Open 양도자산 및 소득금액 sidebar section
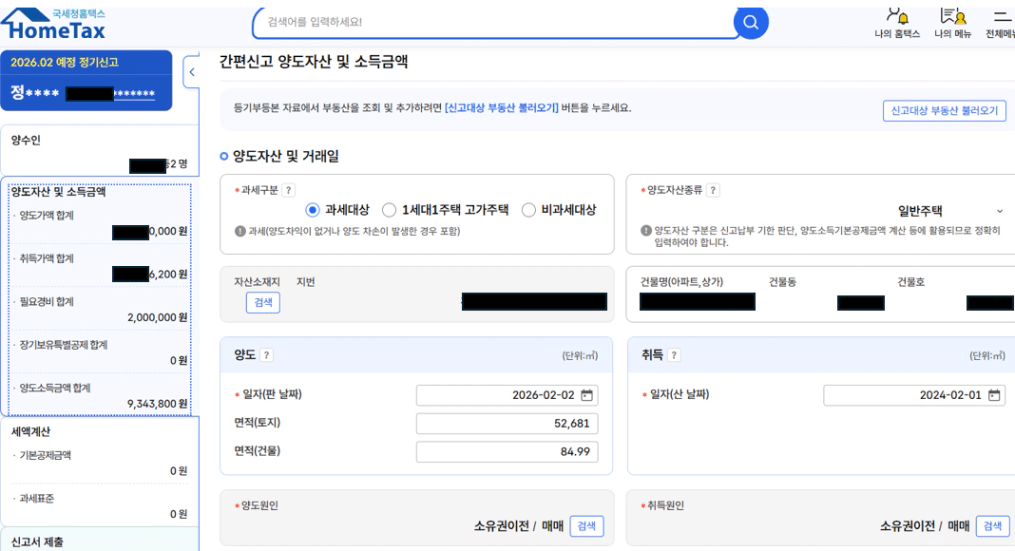Screen dimensions: 1015x551 pyautogui.click(x=58, y=191)
